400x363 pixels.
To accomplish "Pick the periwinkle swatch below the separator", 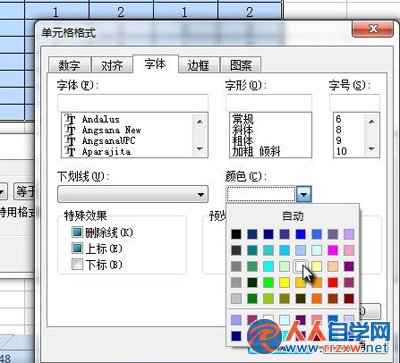I will pos(236,320).
